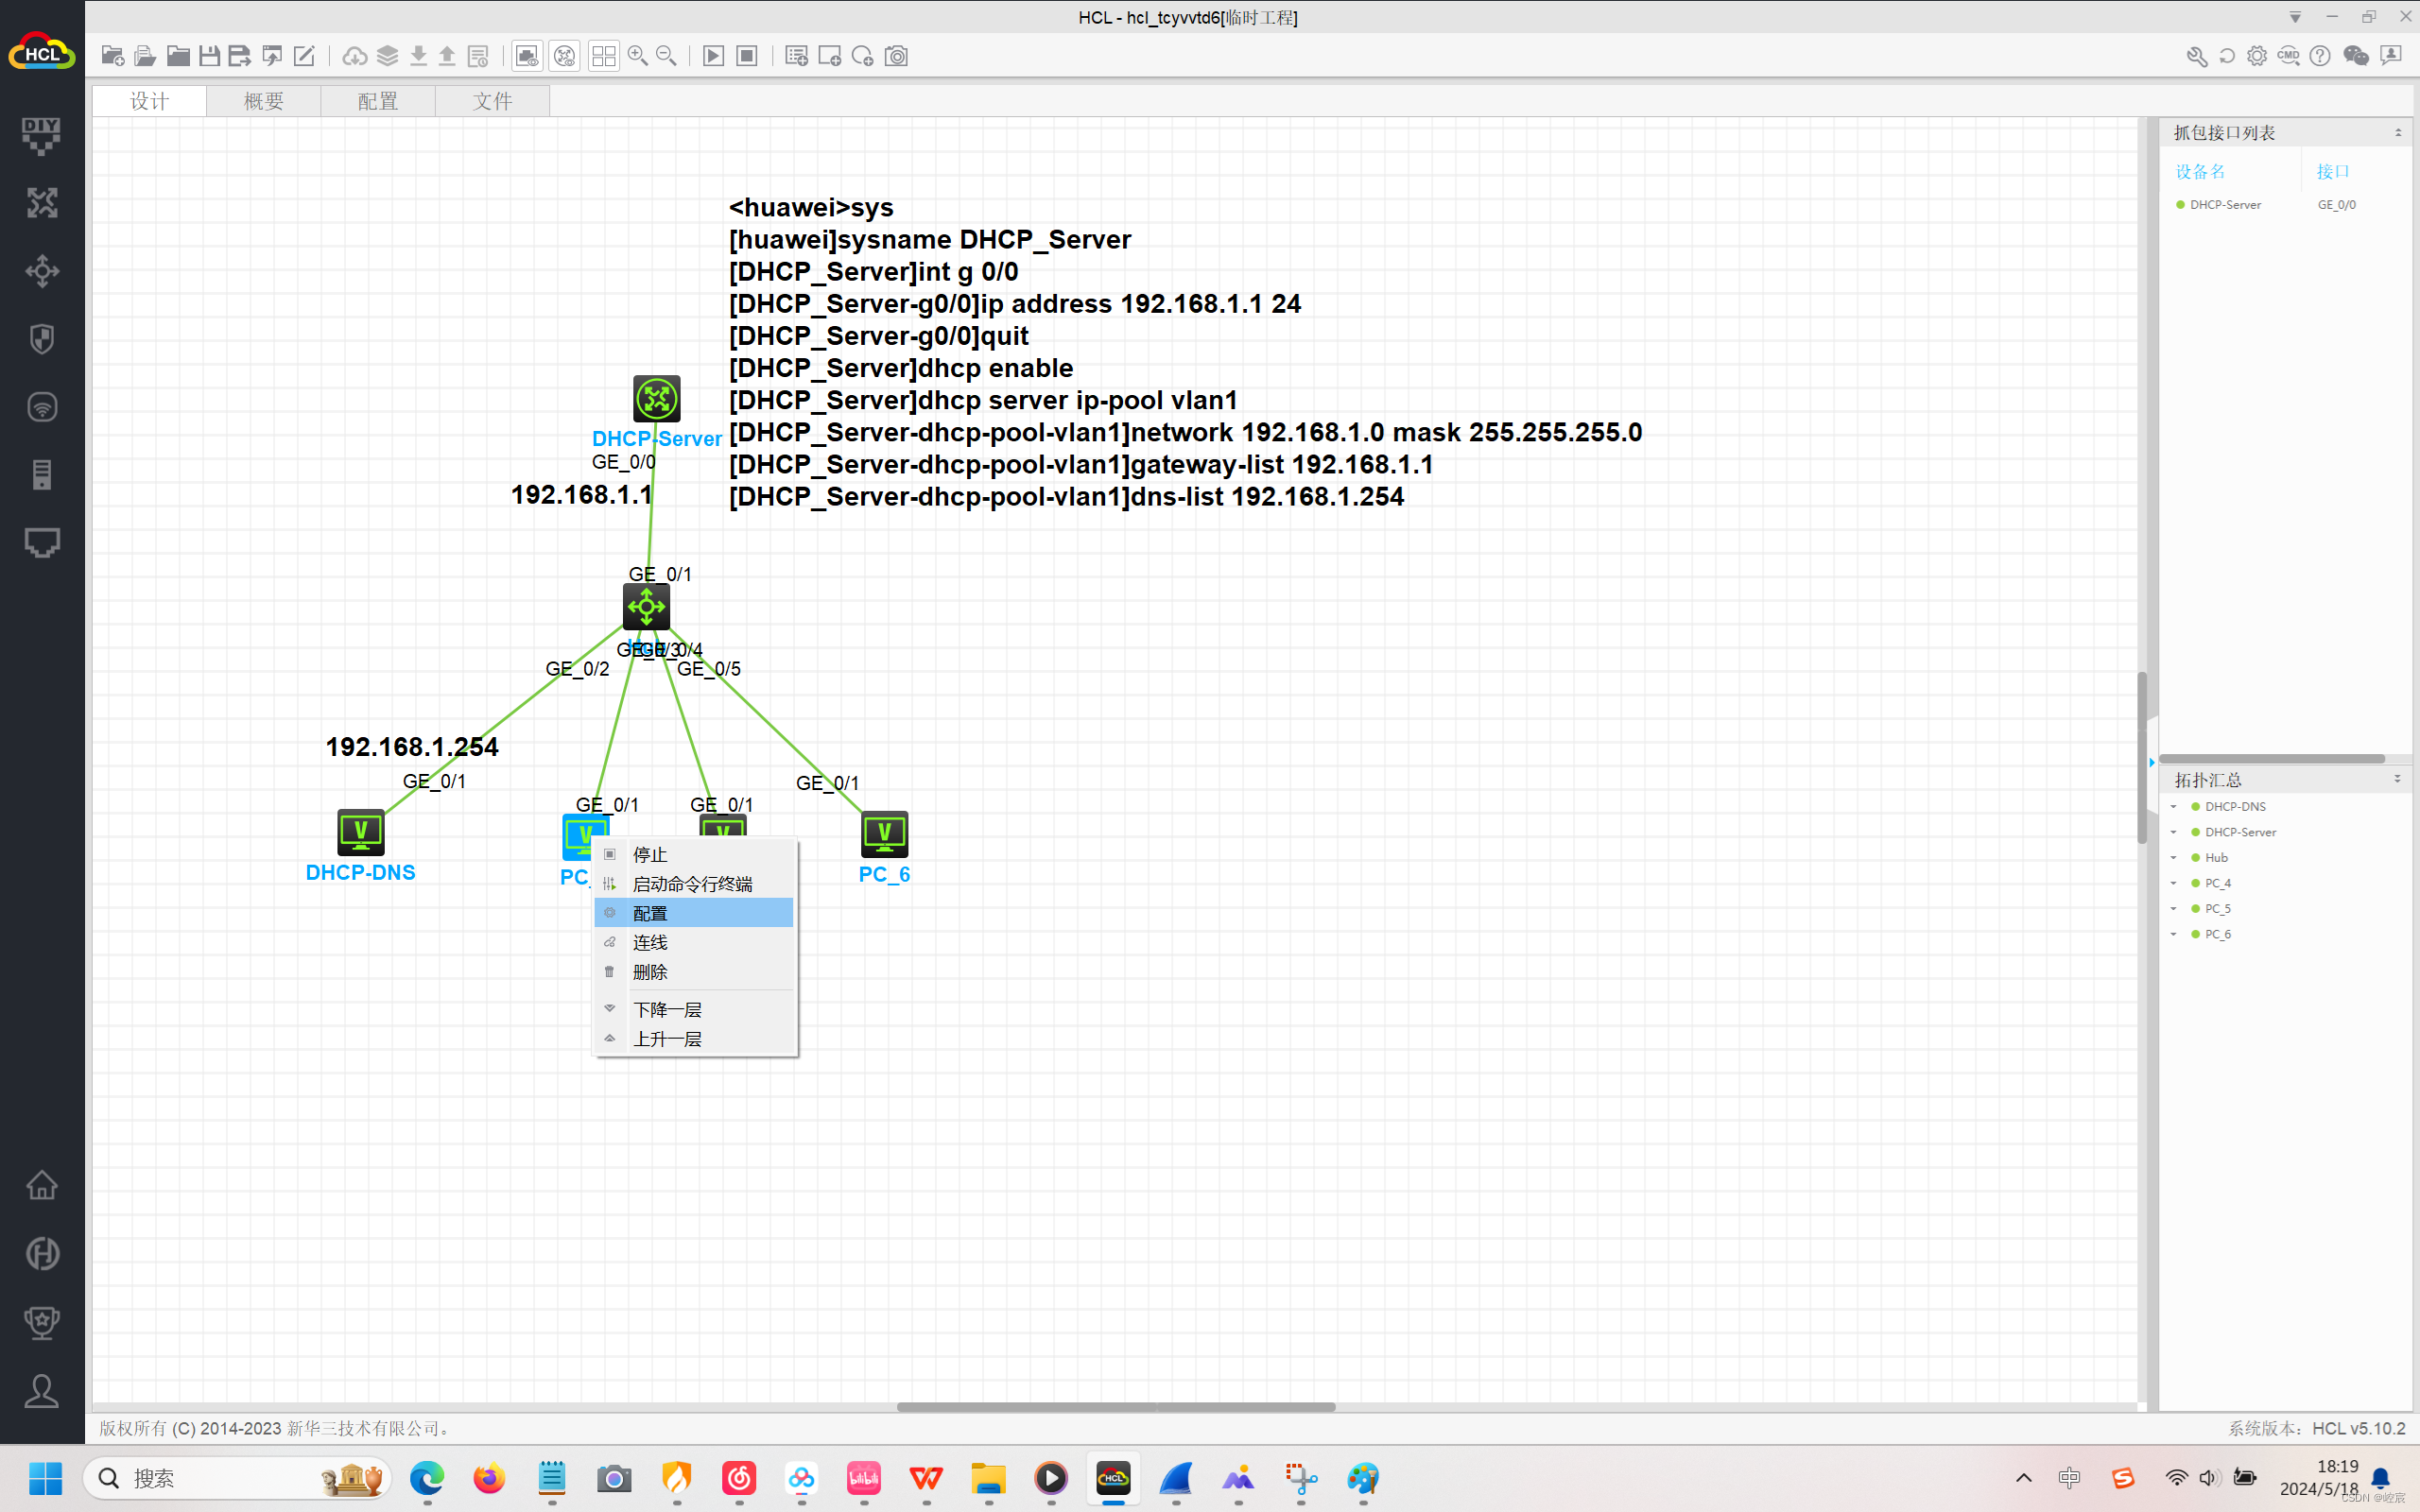Open the router devices sidebar icon
Screen dimensions: 2420x1512
pyautogui.click(x=42, y=203)
